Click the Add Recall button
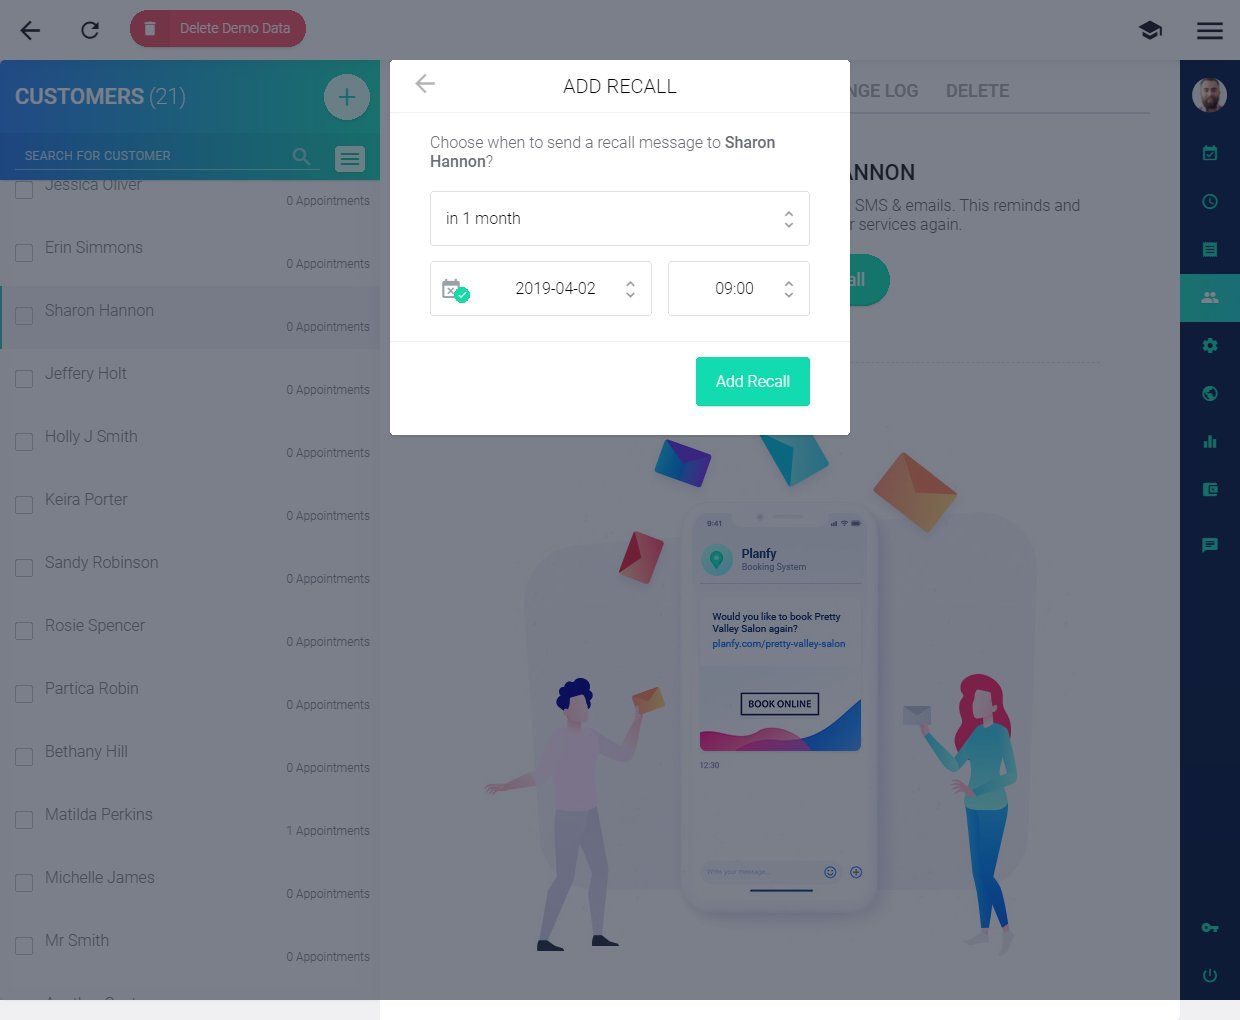Screen dimensions: 1240x1020 point(753,381)
